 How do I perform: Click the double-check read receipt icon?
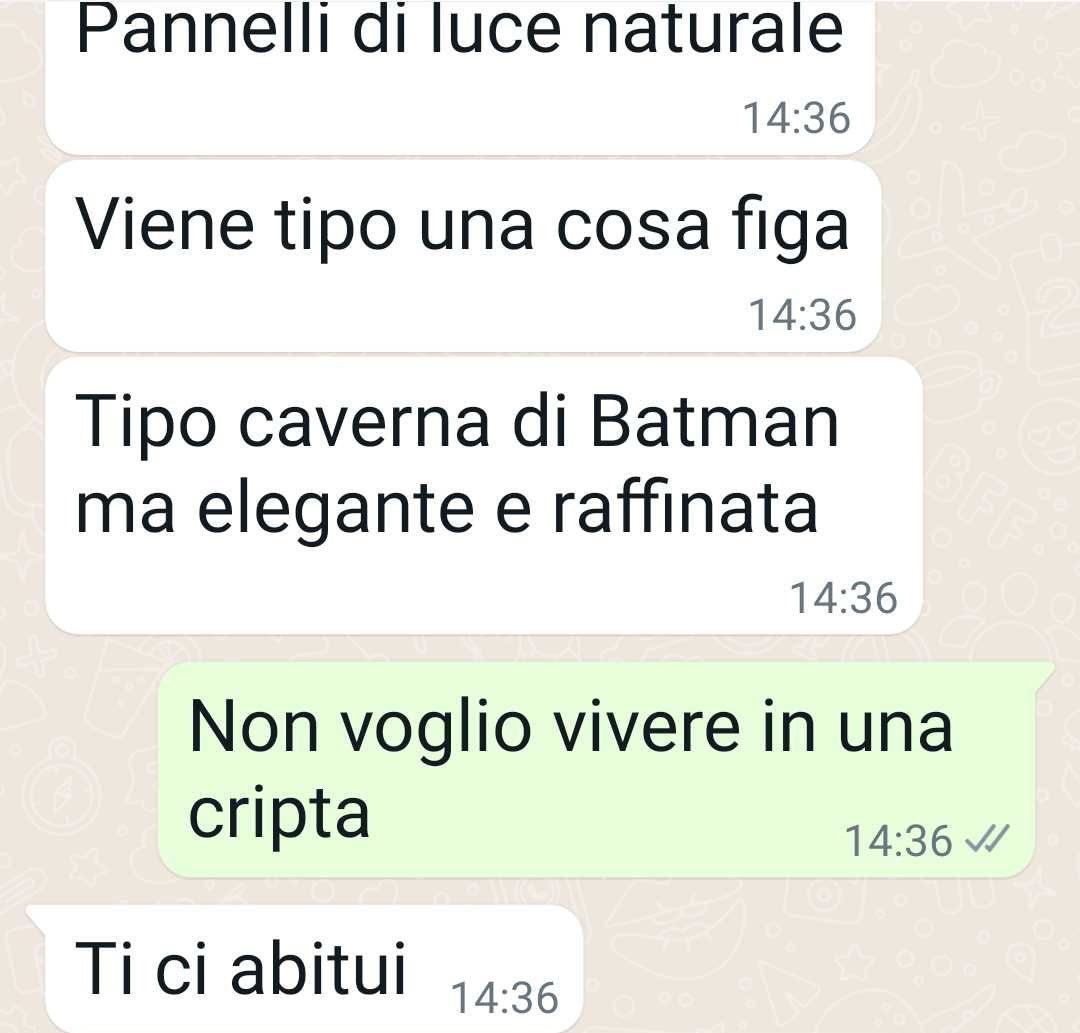987,839
